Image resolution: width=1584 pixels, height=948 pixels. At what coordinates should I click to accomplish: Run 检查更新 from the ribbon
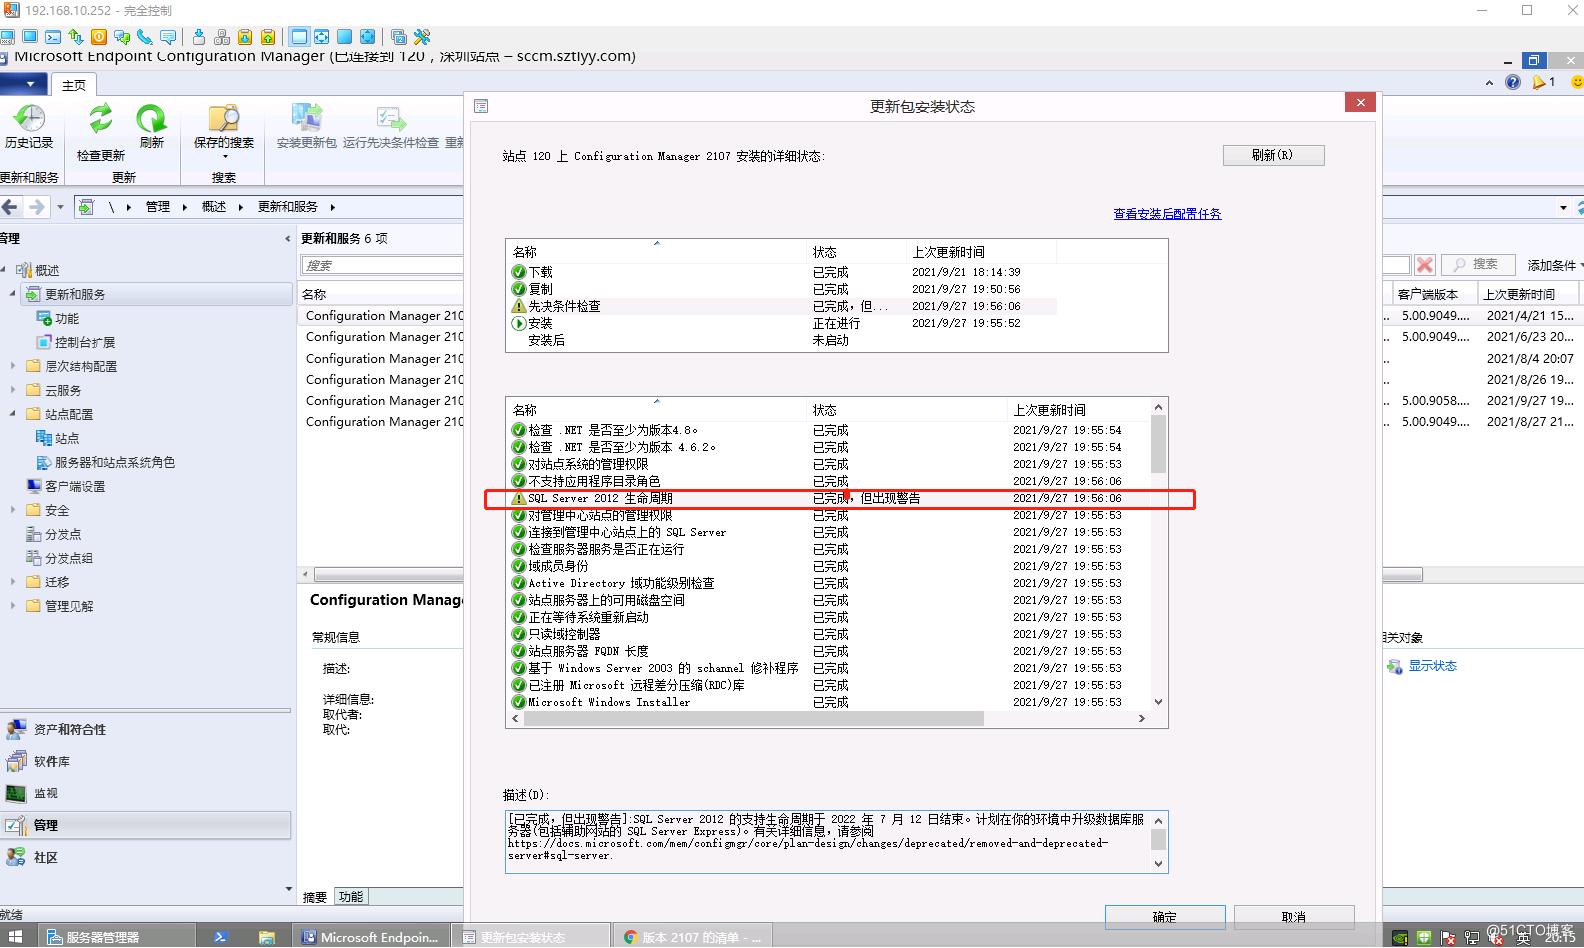[x=101, y=132]
